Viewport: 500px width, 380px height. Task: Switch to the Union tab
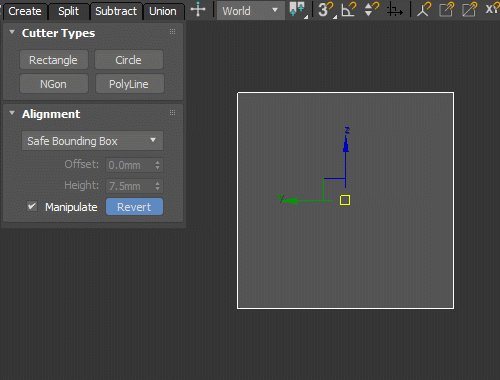pyautogui.click(x=163, y=11)
